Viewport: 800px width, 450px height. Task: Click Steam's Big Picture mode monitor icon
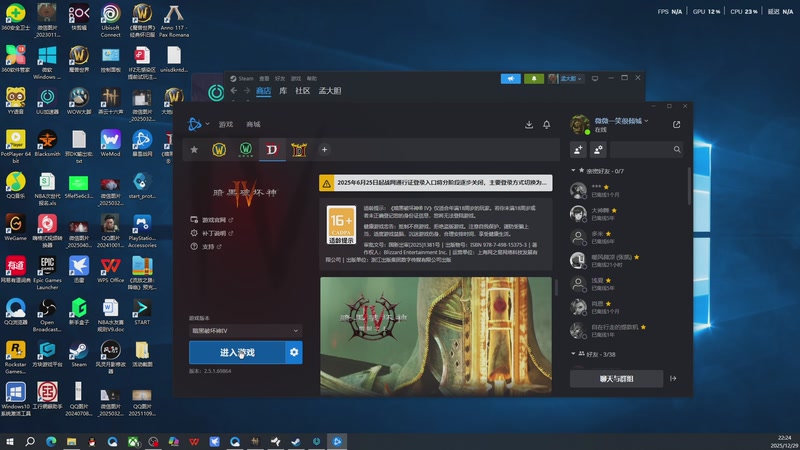pos(595,79)
